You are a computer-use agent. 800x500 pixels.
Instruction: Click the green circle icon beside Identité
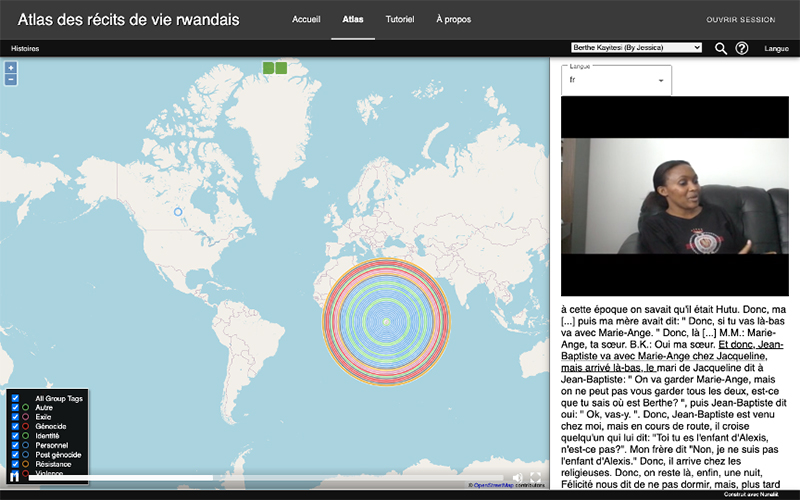coord(26,436)
